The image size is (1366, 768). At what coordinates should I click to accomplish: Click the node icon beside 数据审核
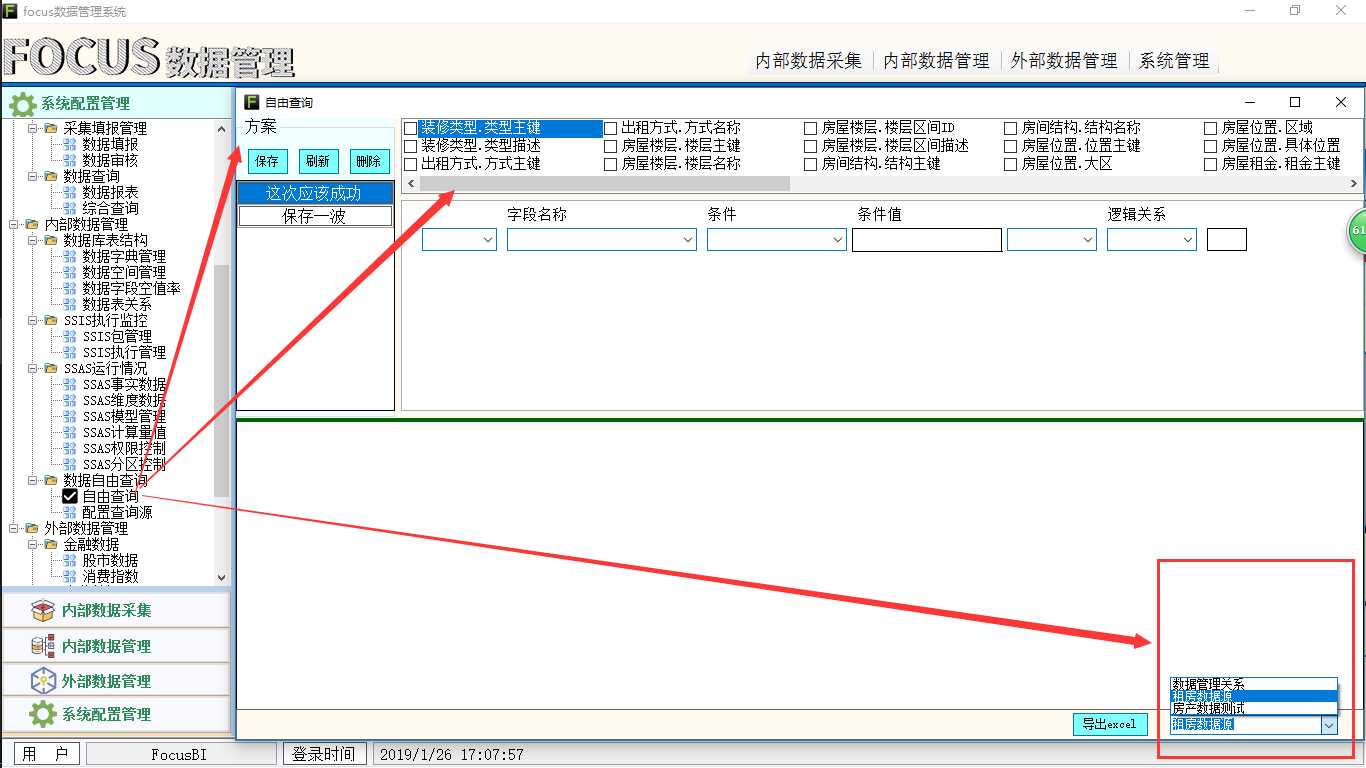click(x=69, y=160)
